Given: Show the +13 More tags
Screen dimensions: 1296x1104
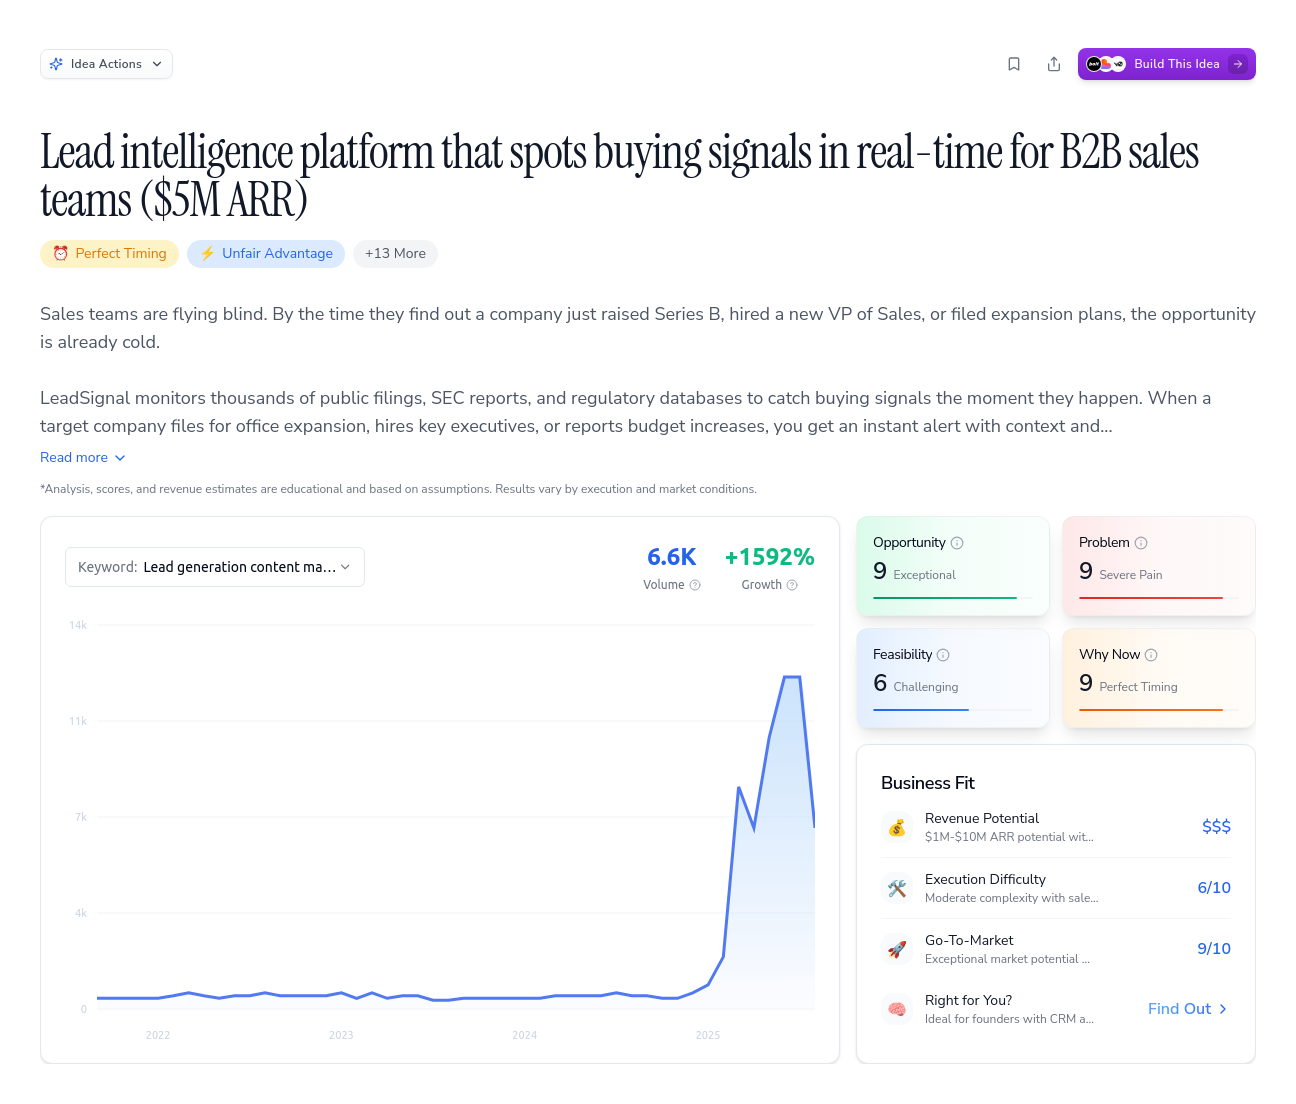Looking at the screenshot, I should coord(395,254).
